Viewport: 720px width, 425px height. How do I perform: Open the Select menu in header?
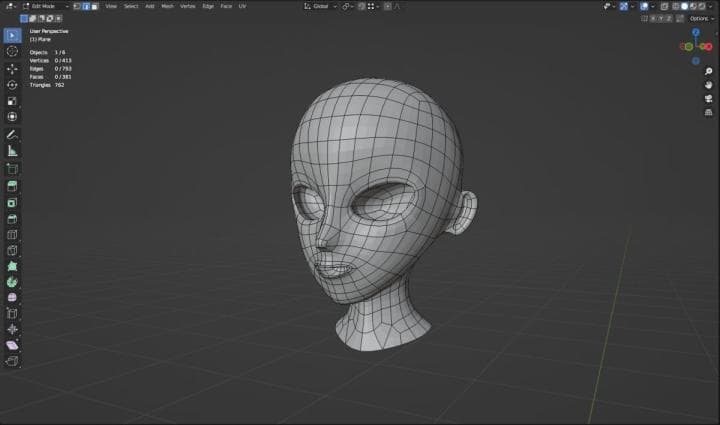[x=130, y=6]
